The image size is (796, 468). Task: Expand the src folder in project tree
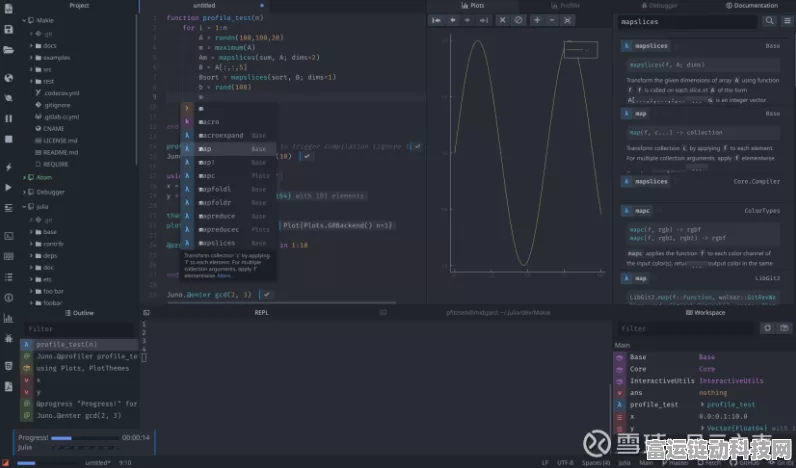click(x=31, y=70)
